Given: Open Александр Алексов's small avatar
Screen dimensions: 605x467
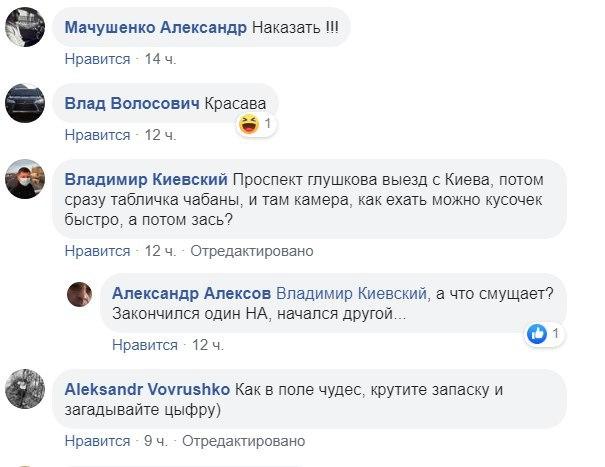Looking at the screenshot, I should click(79, 293).
